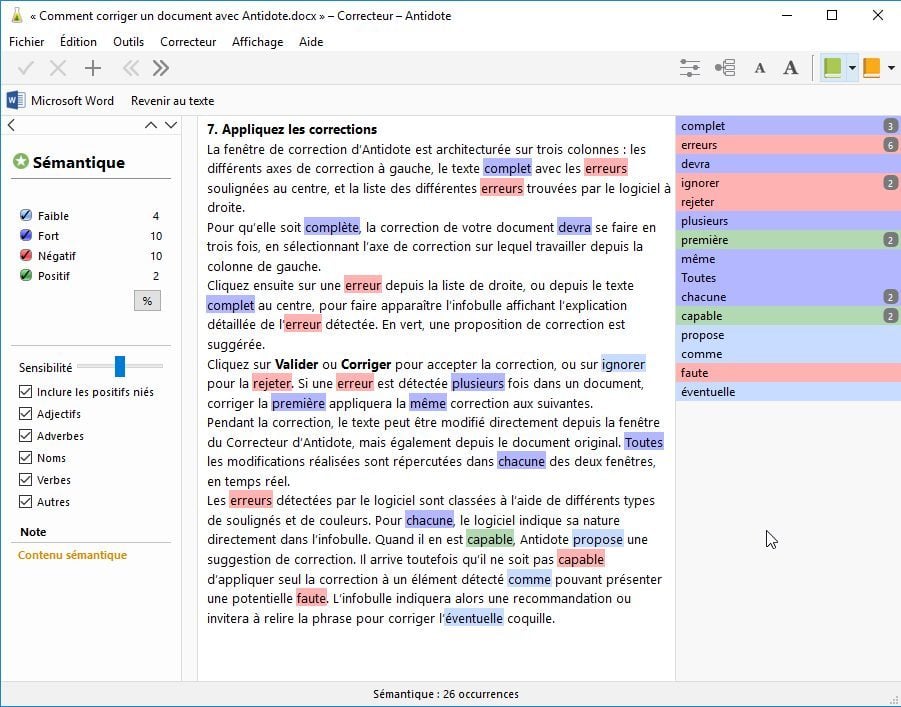The width and height of the screenshot is (901, 707).
Task: Click Revenir au texte
Action: click(172, 101)
